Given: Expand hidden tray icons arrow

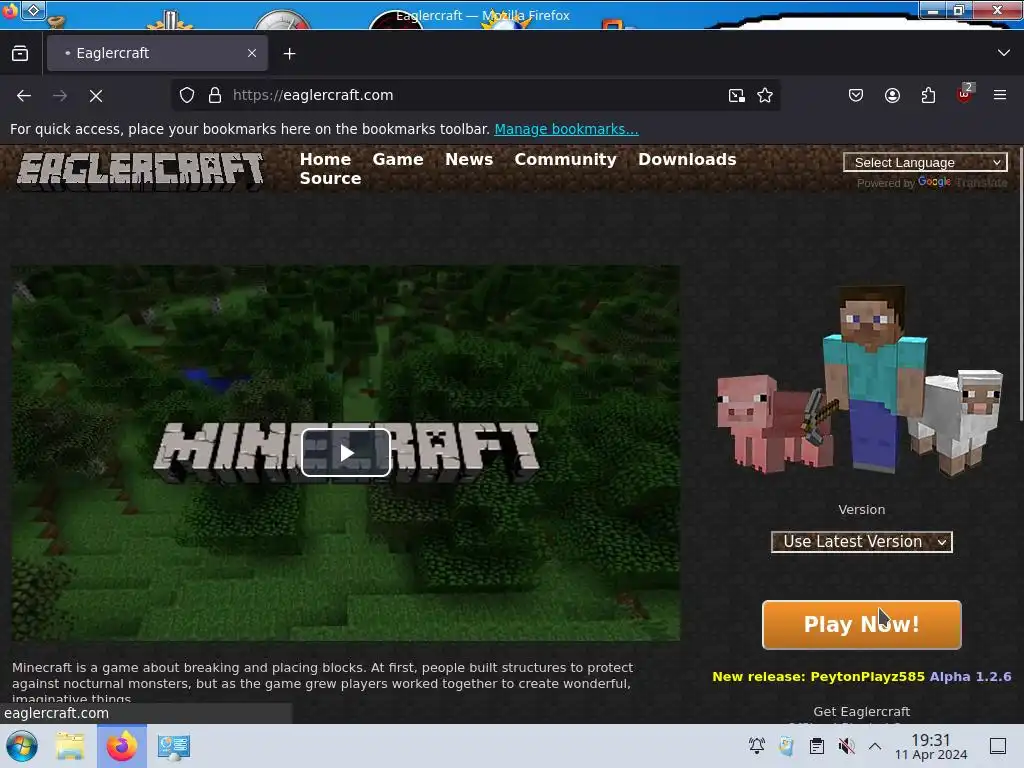Looking at the screenshot, I should point(875,746).
